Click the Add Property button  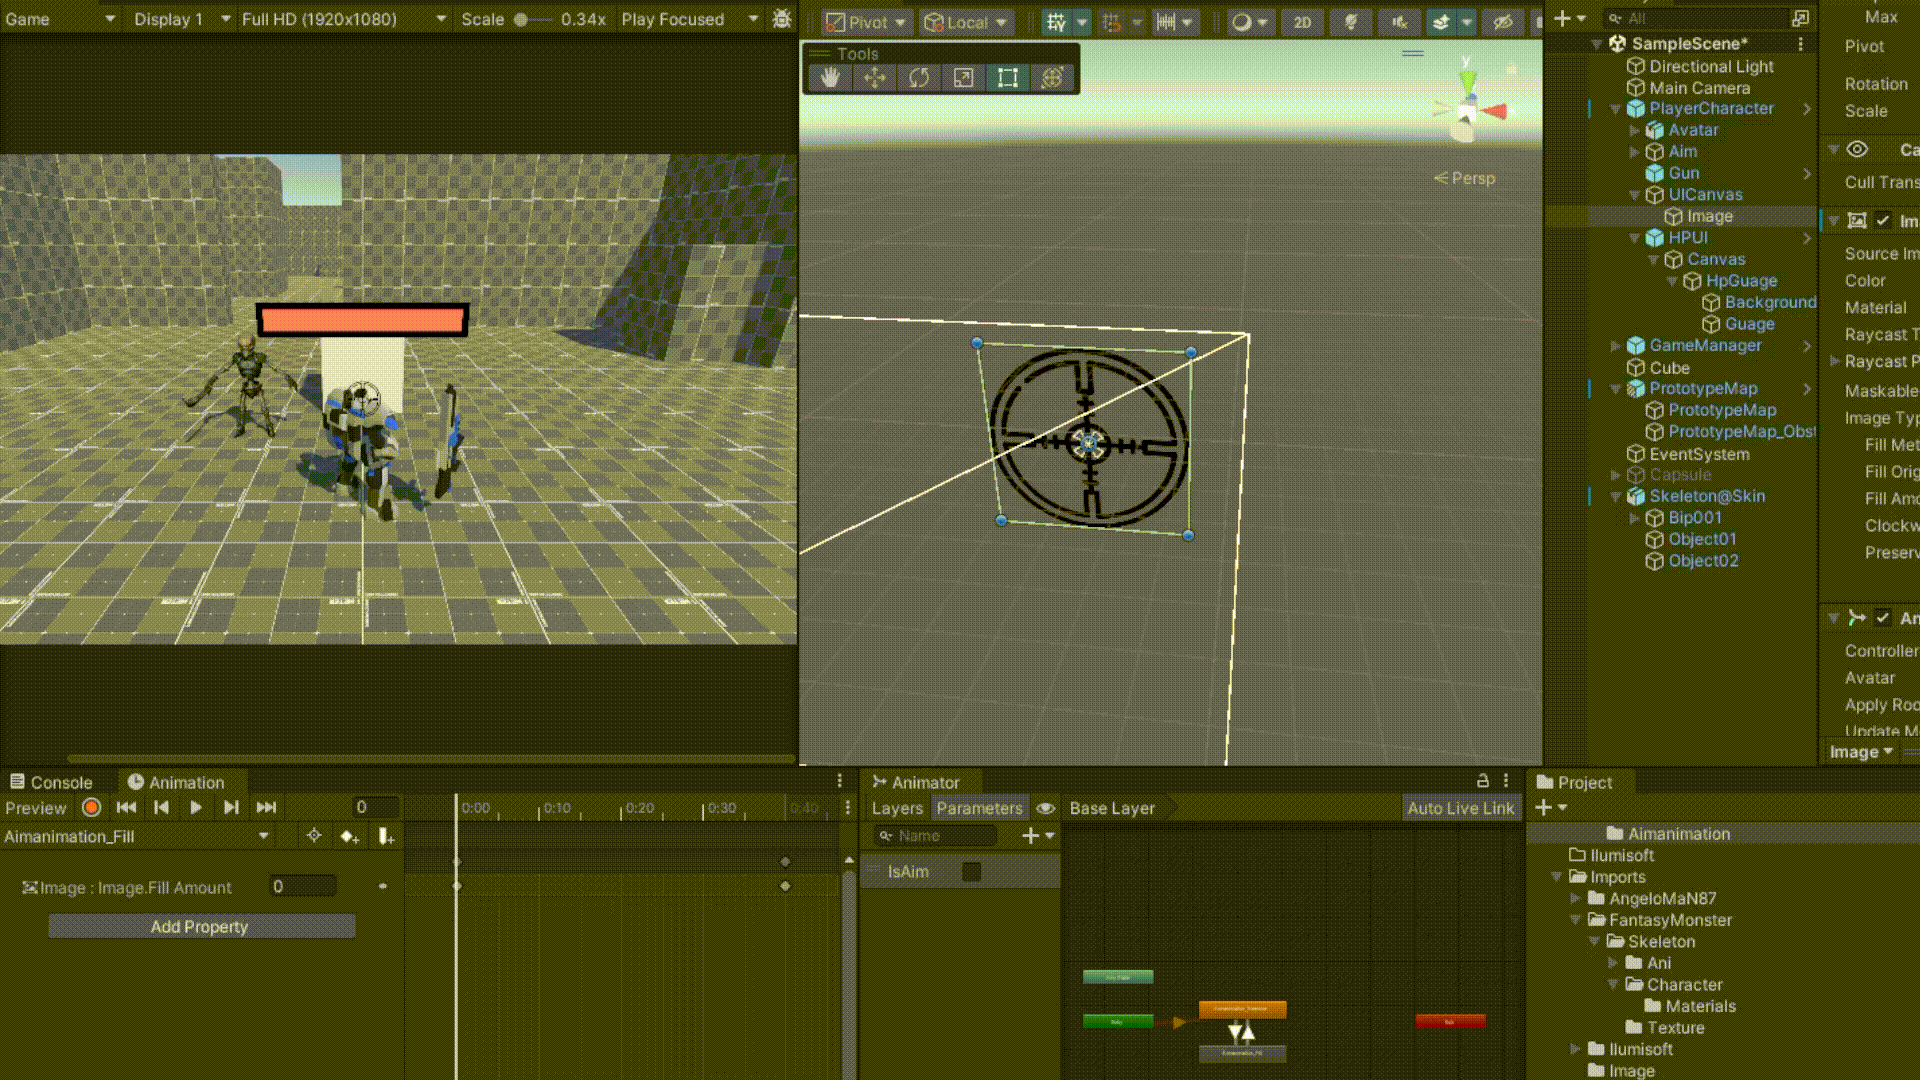pyautogui.click(x=201, y=926)
